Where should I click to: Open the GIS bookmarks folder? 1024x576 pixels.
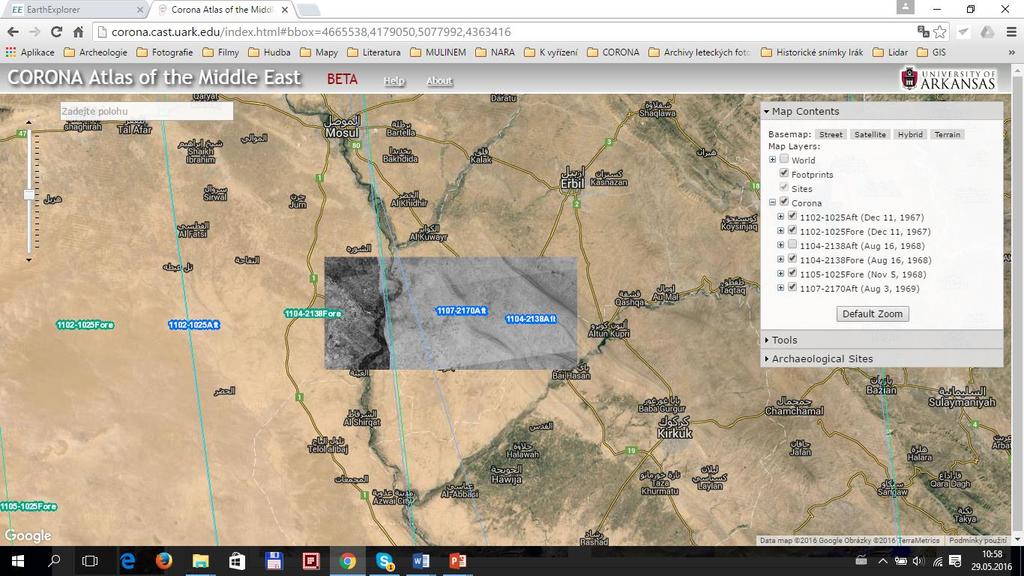(x=932, y=52)
